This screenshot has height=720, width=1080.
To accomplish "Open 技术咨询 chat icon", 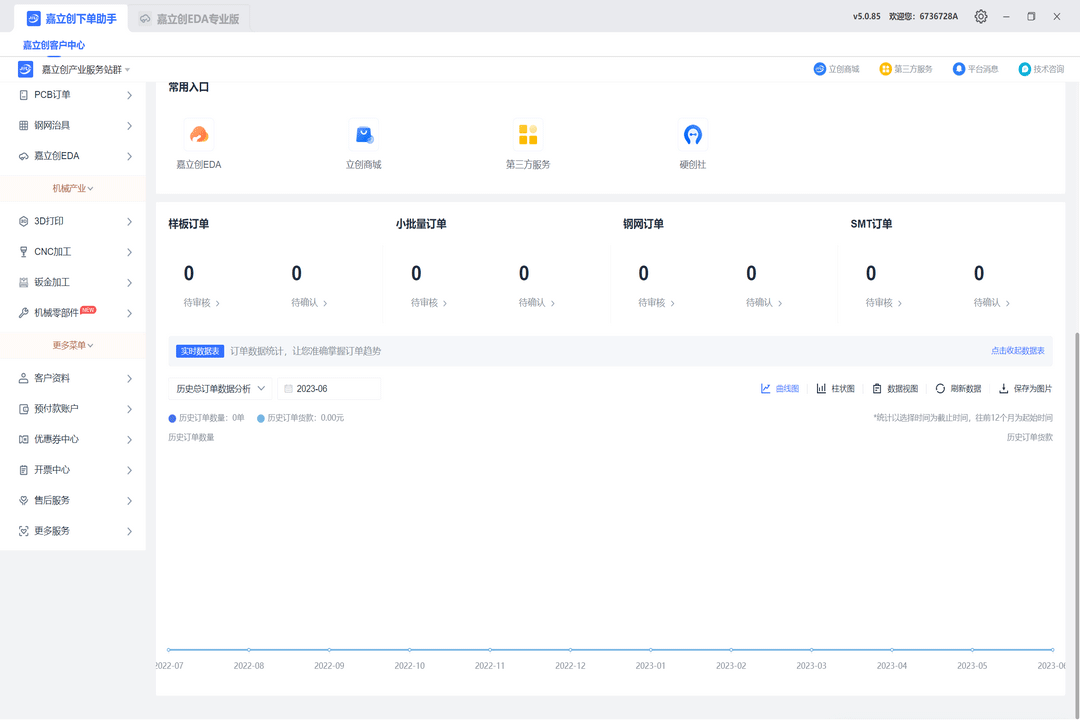I will coord(1025,69).
